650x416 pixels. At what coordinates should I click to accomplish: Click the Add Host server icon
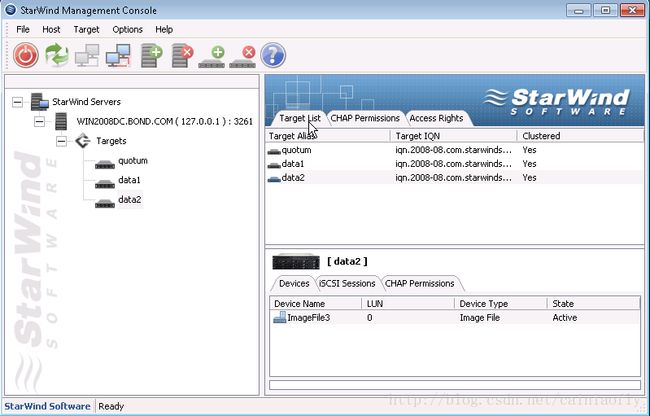(x=151, y=56)
